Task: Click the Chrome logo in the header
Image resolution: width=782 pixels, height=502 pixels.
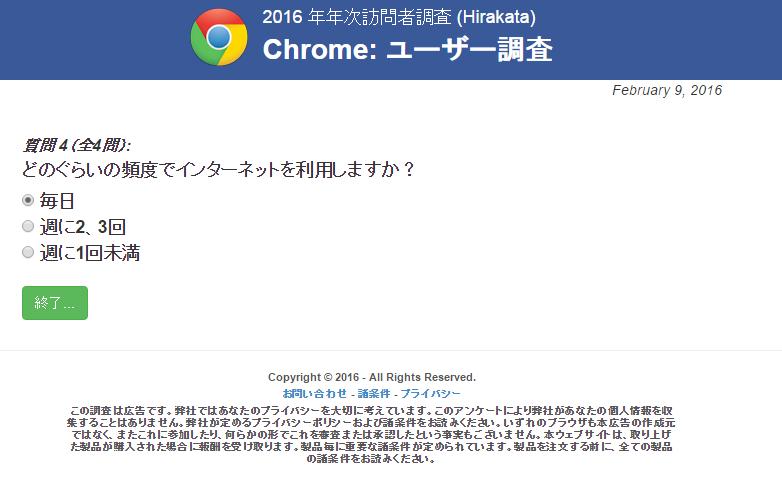Action: tap(218, 37)
